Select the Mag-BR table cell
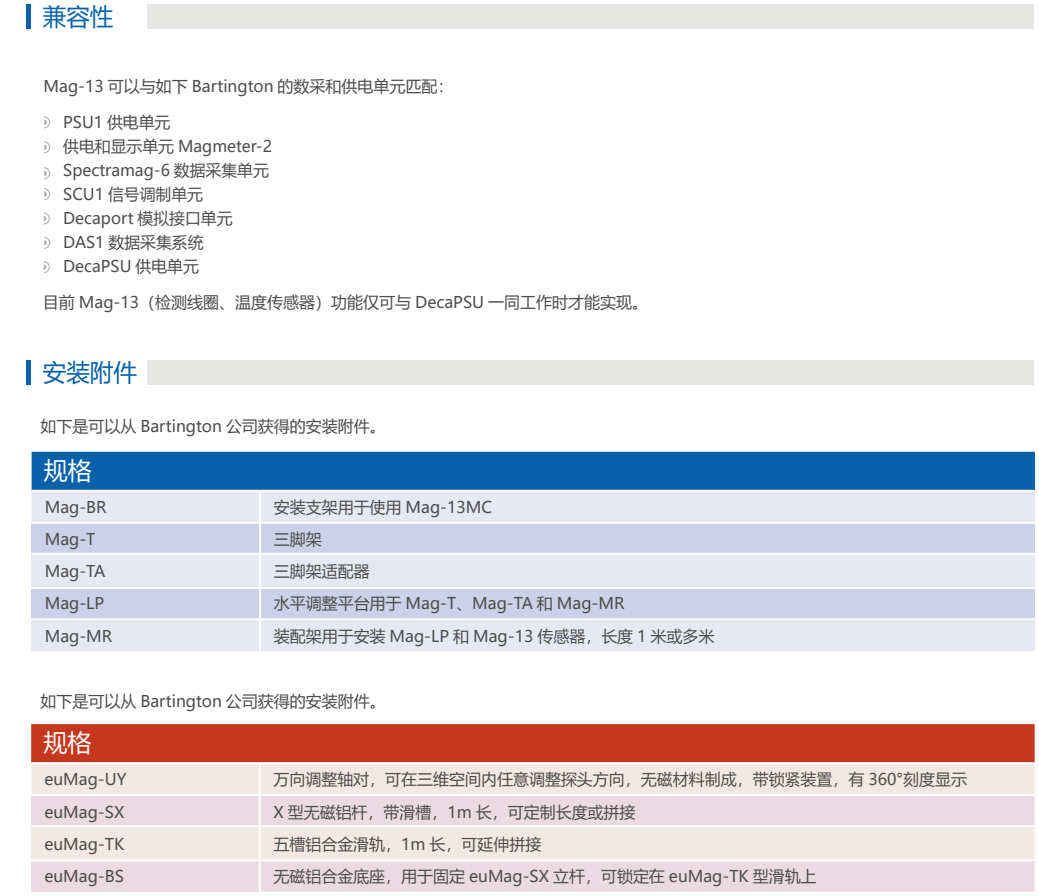Viewport: 1039px width, 896px height. coord(145,508)
